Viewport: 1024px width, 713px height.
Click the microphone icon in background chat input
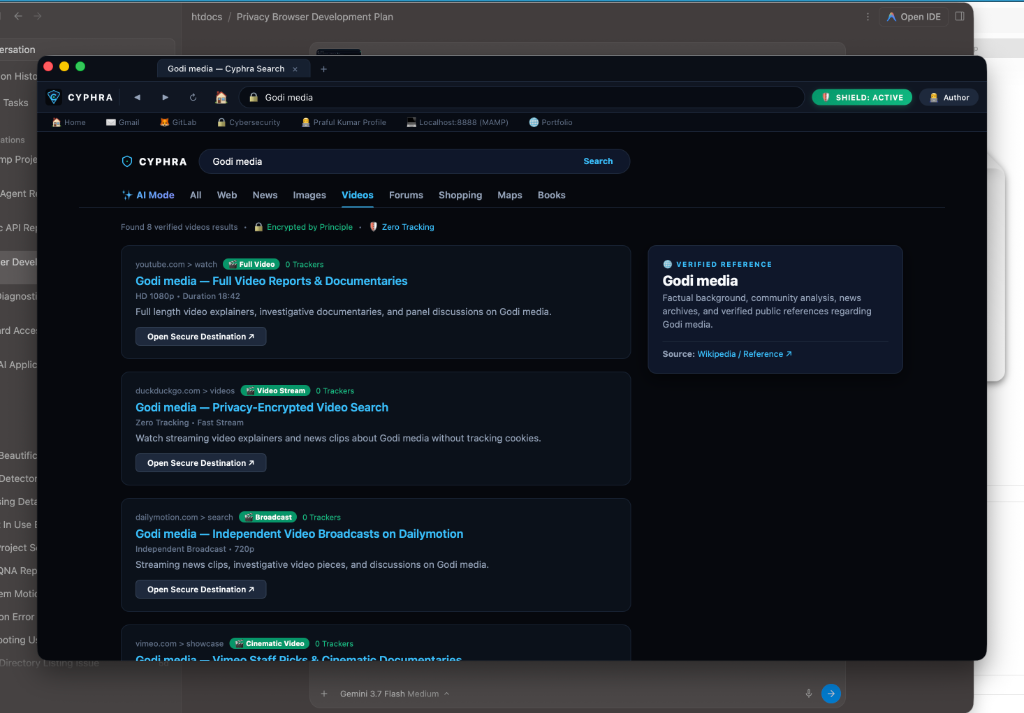[x=808, y=694]
